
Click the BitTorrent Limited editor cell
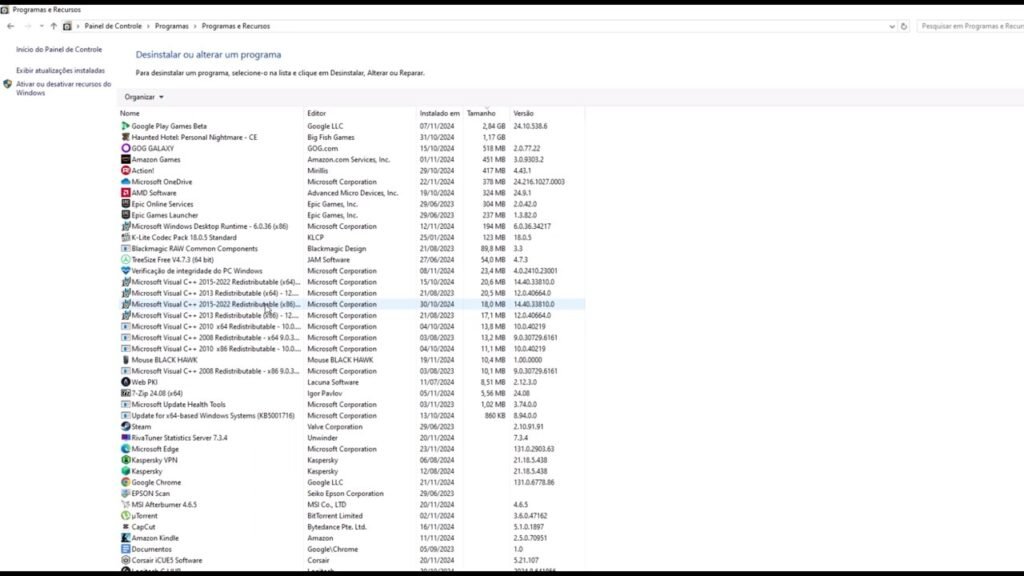tap(335, 515)
